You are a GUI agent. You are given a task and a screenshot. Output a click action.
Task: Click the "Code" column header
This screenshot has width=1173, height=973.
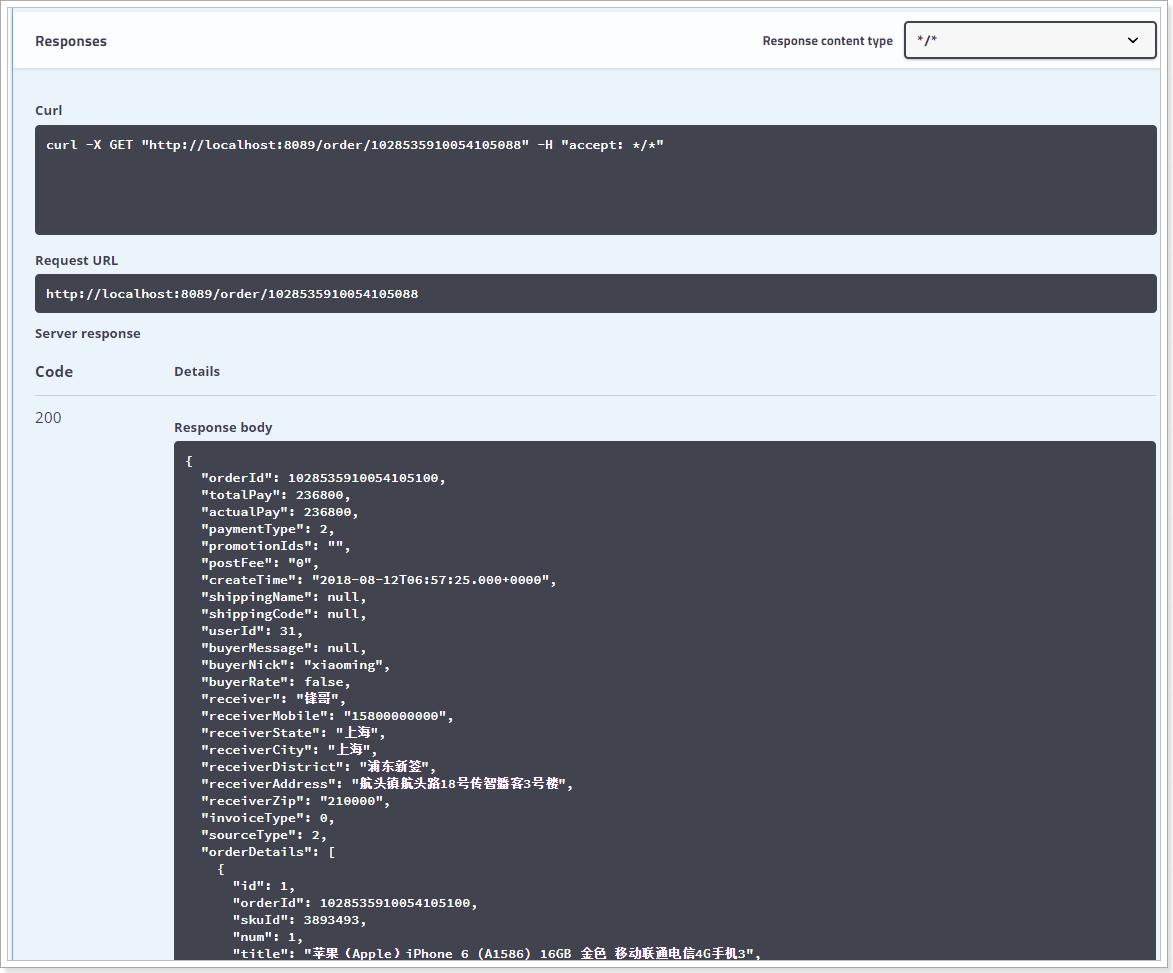pos(54,372)
